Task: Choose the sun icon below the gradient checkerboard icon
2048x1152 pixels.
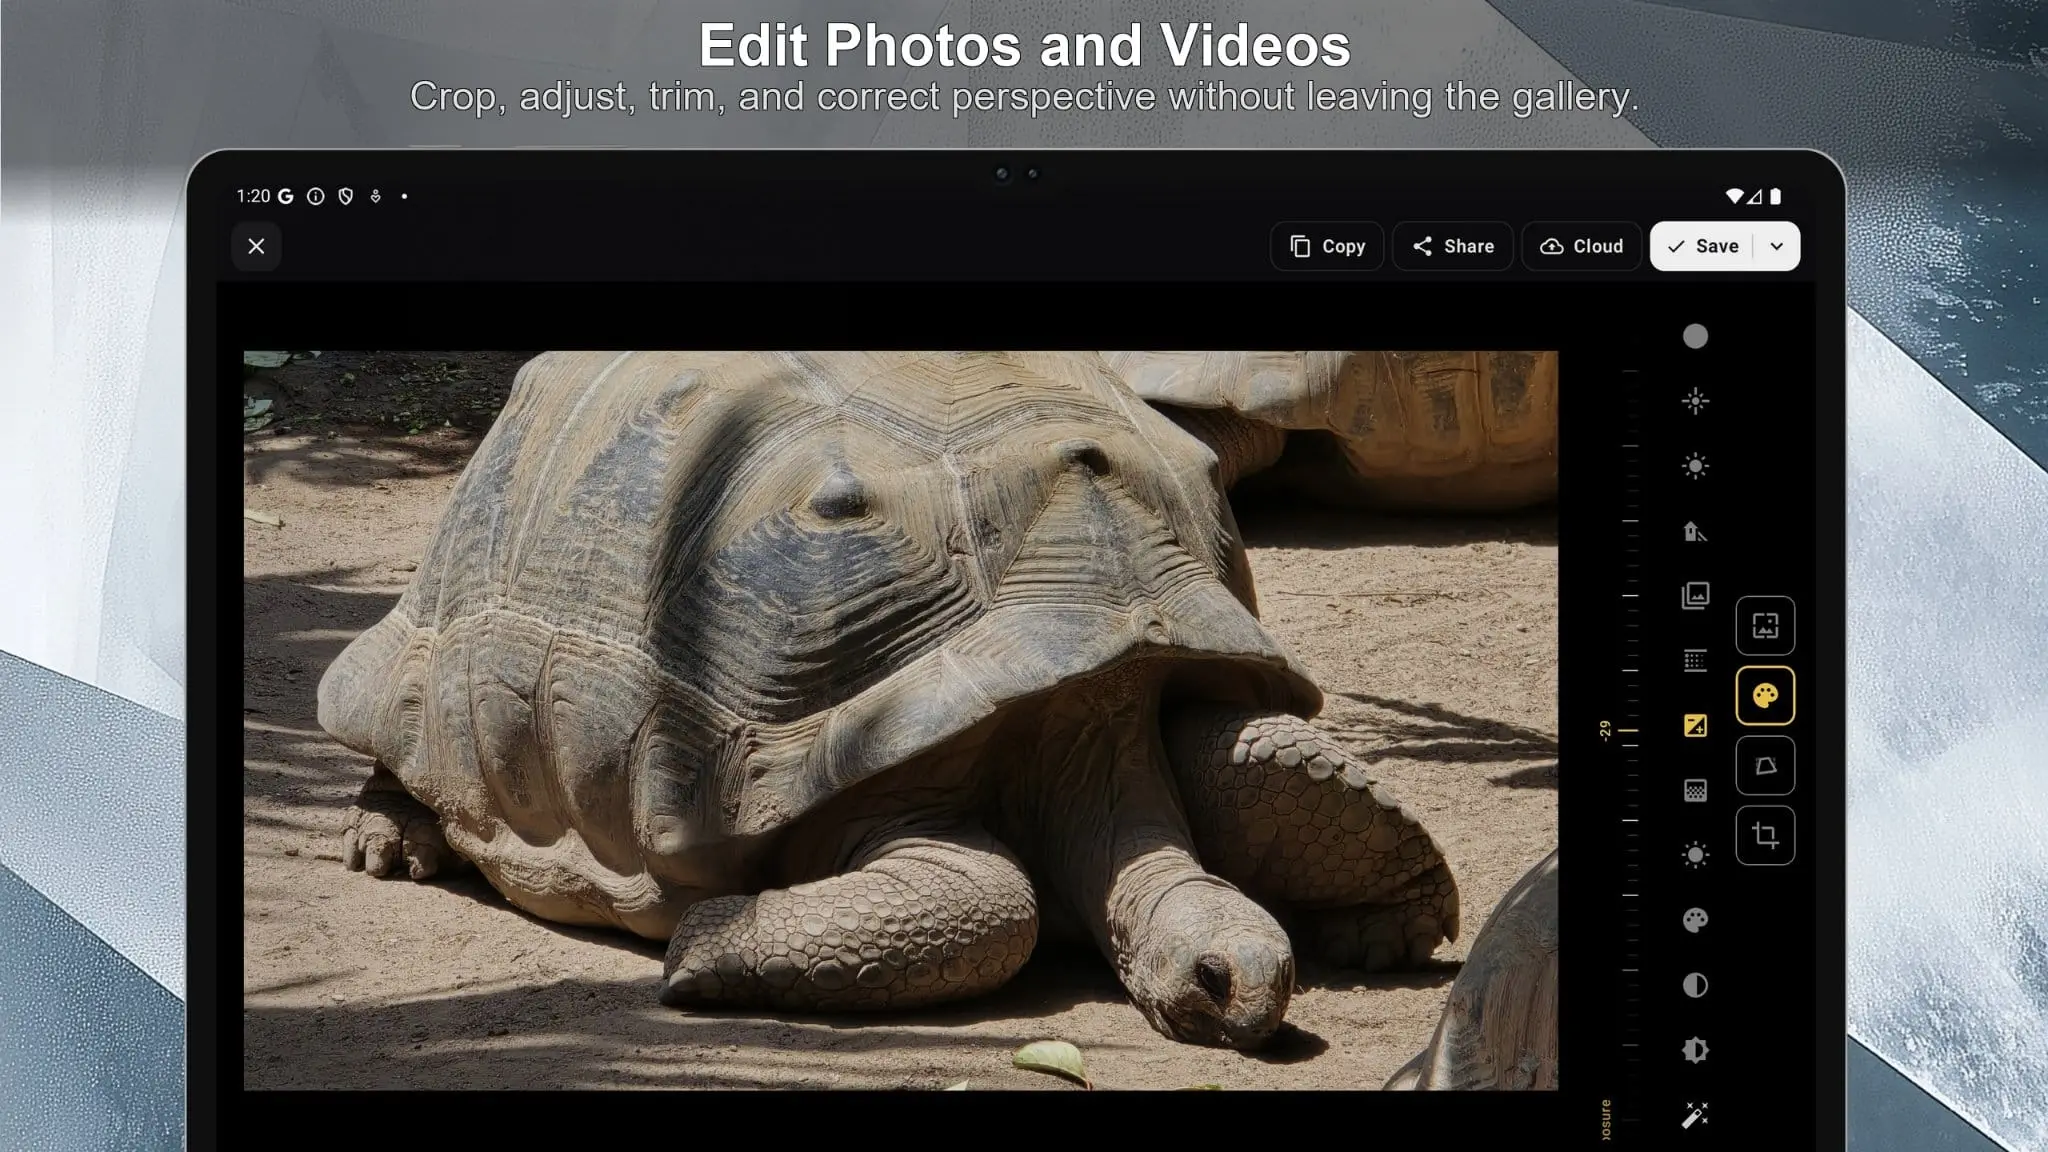Action: pos(1695,855)
